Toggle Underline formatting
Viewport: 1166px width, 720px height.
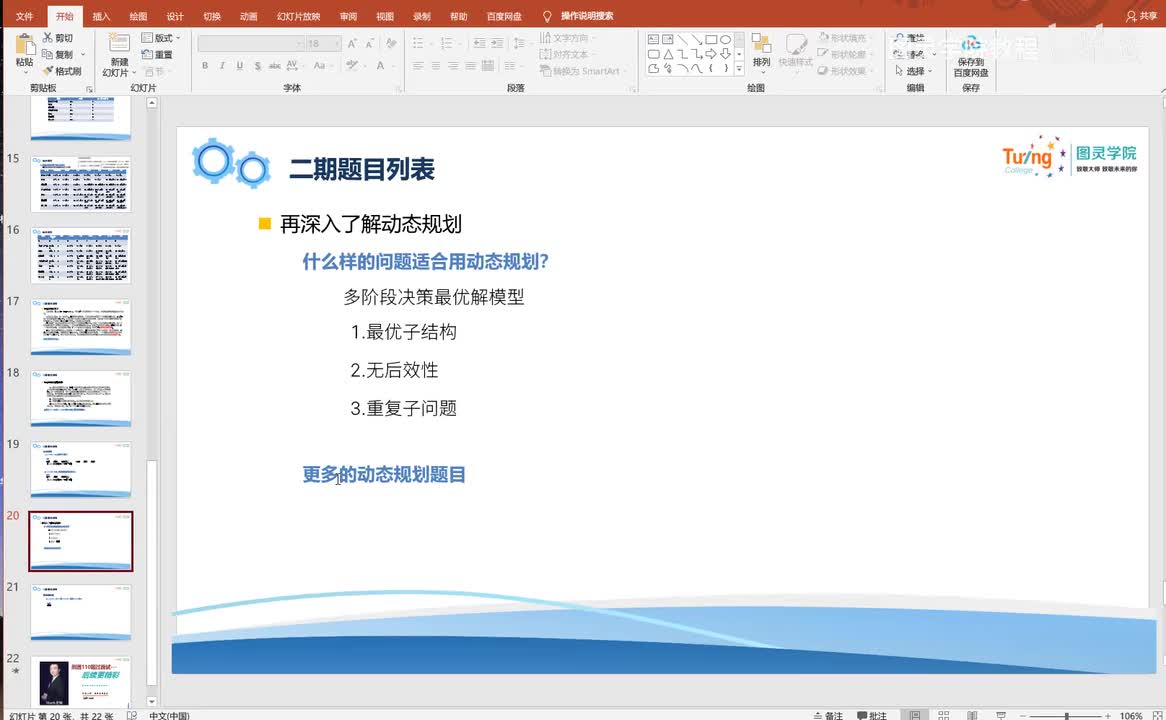239,65
